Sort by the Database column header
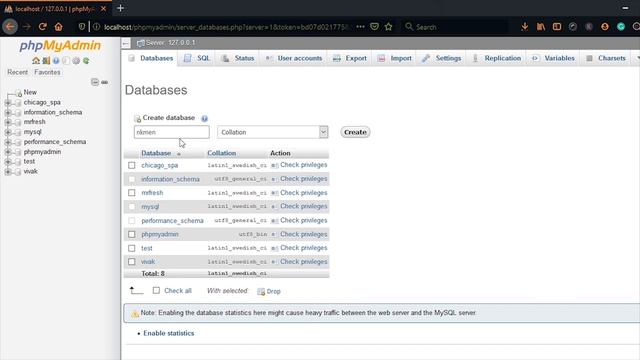The width and height of the screenshot is (640, 360). coord(156,153)
